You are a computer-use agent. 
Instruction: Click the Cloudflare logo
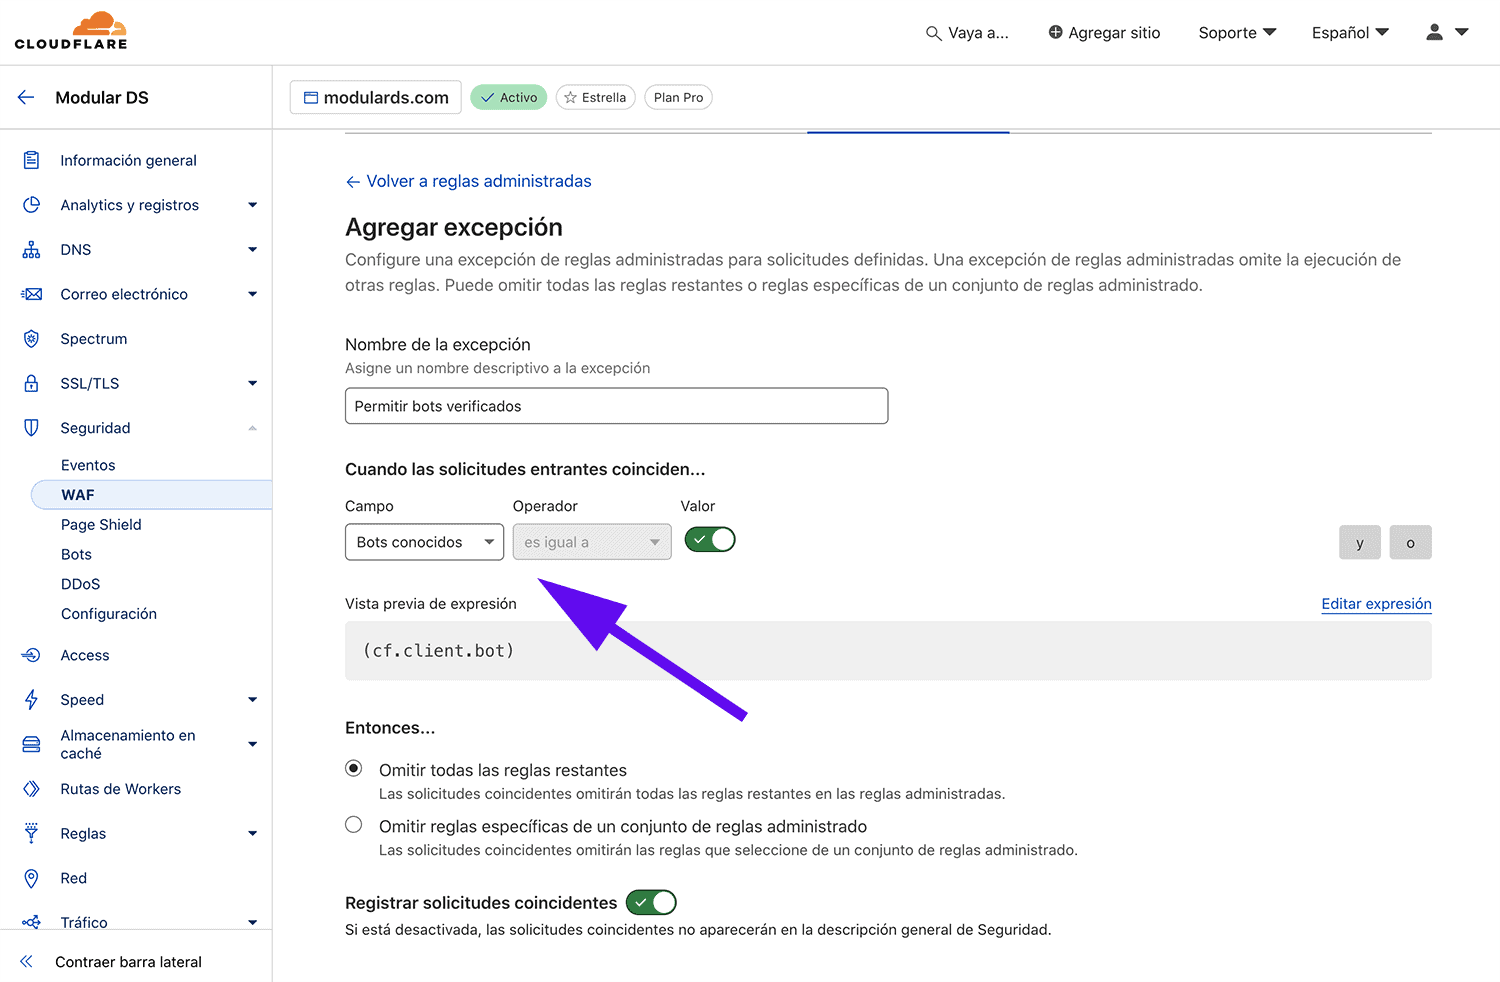click(x=71, y=31)
